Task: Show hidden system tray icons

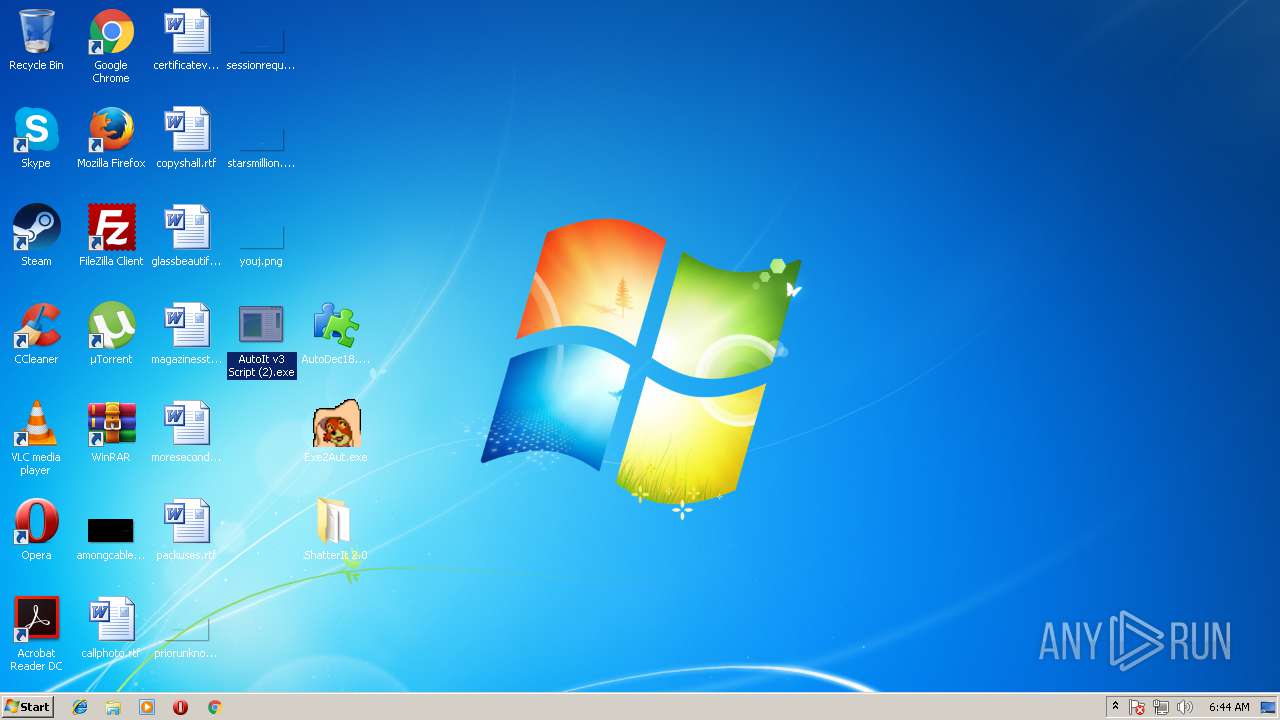Action: click(1116, 707)
